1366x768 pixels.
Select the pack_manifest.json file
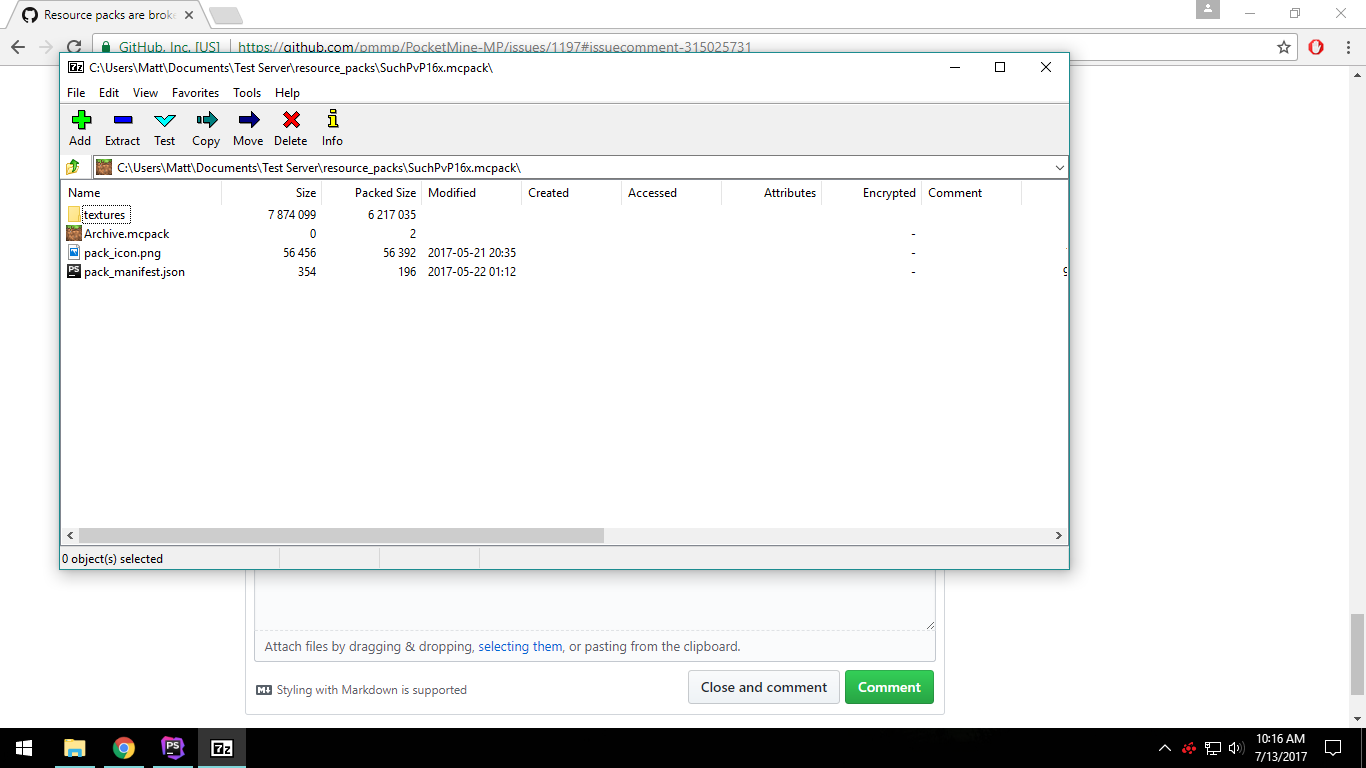pyautogui.click(x=133, y=271)
